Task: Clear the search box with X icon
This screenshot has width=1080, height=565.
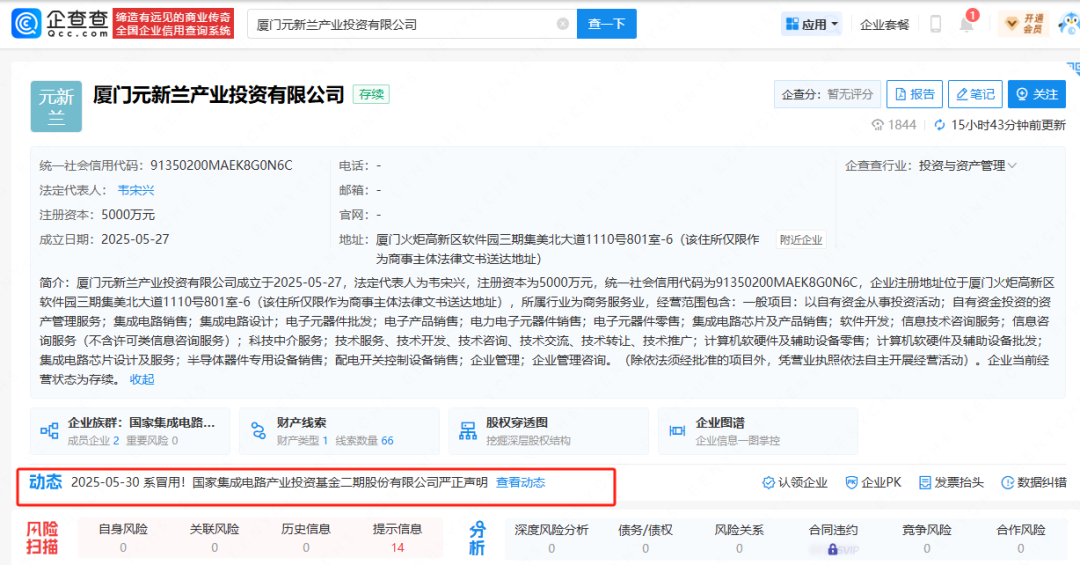Action: (x=563, y=24)
